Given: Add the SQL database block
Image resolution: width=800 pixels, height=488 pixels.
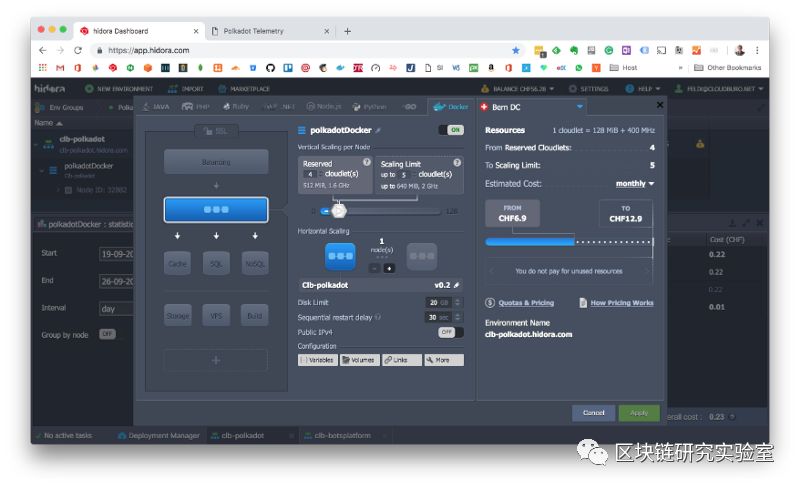Looking at the screenshot, I should pyautogui.click(x=216, y=263).
